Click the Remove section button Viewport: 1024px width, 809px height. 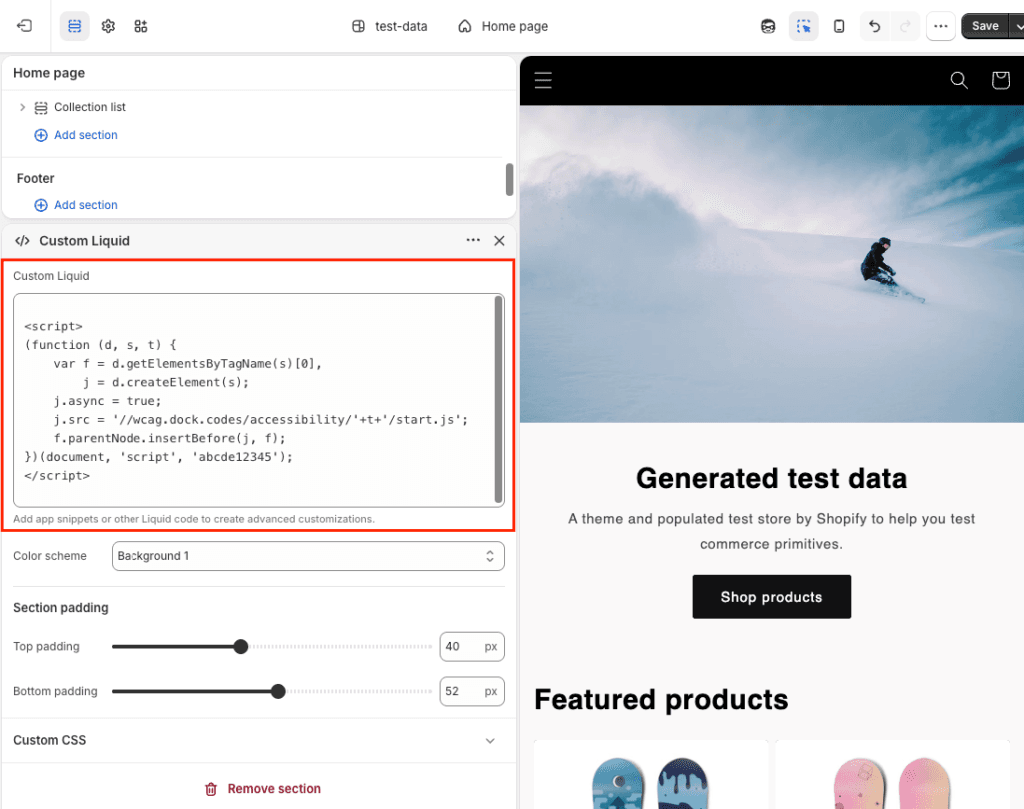click(x=263, y=789)
